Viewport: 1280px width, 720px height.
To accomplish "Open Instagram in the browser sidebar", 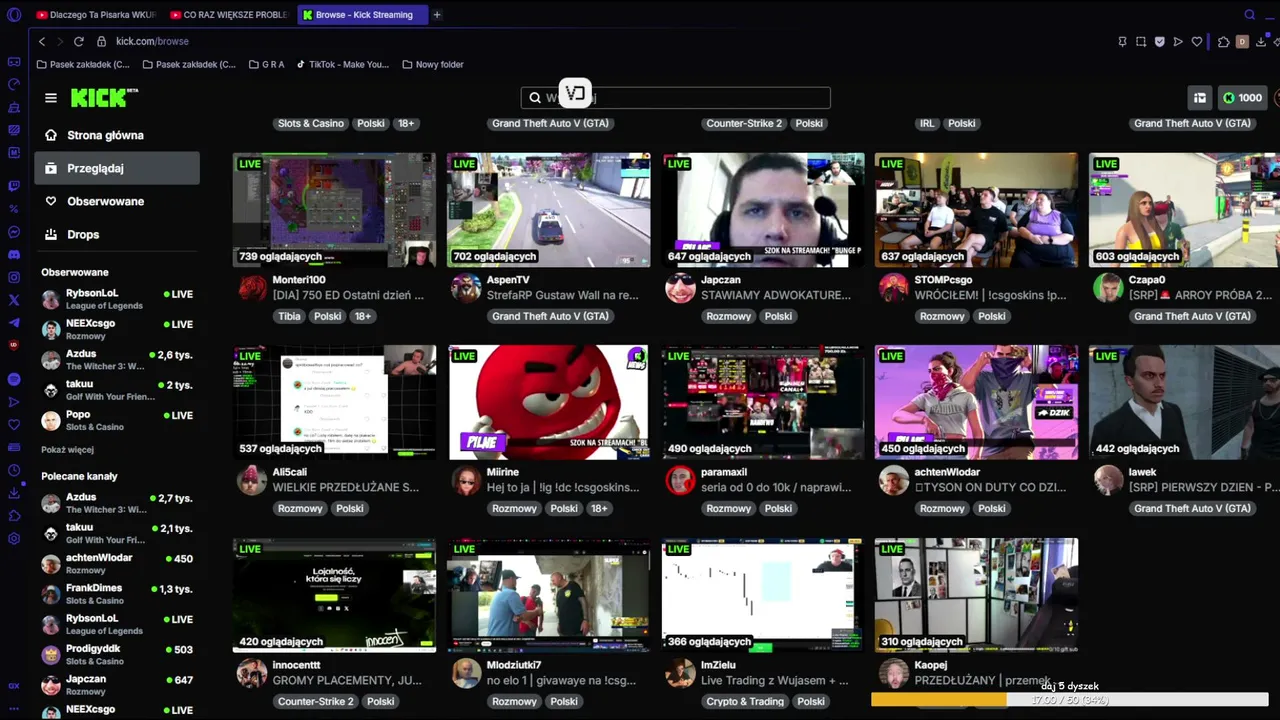I will [x=14, y=277].
